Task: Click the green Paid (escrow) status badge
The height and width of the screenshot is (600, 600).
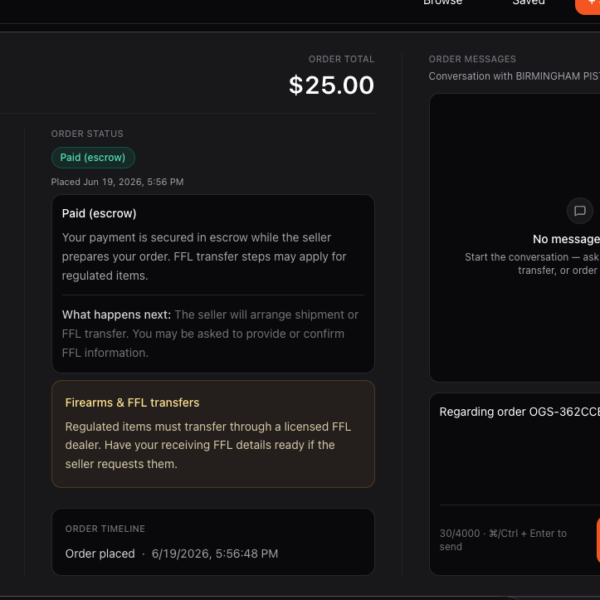Action: [x=93, y=158]
